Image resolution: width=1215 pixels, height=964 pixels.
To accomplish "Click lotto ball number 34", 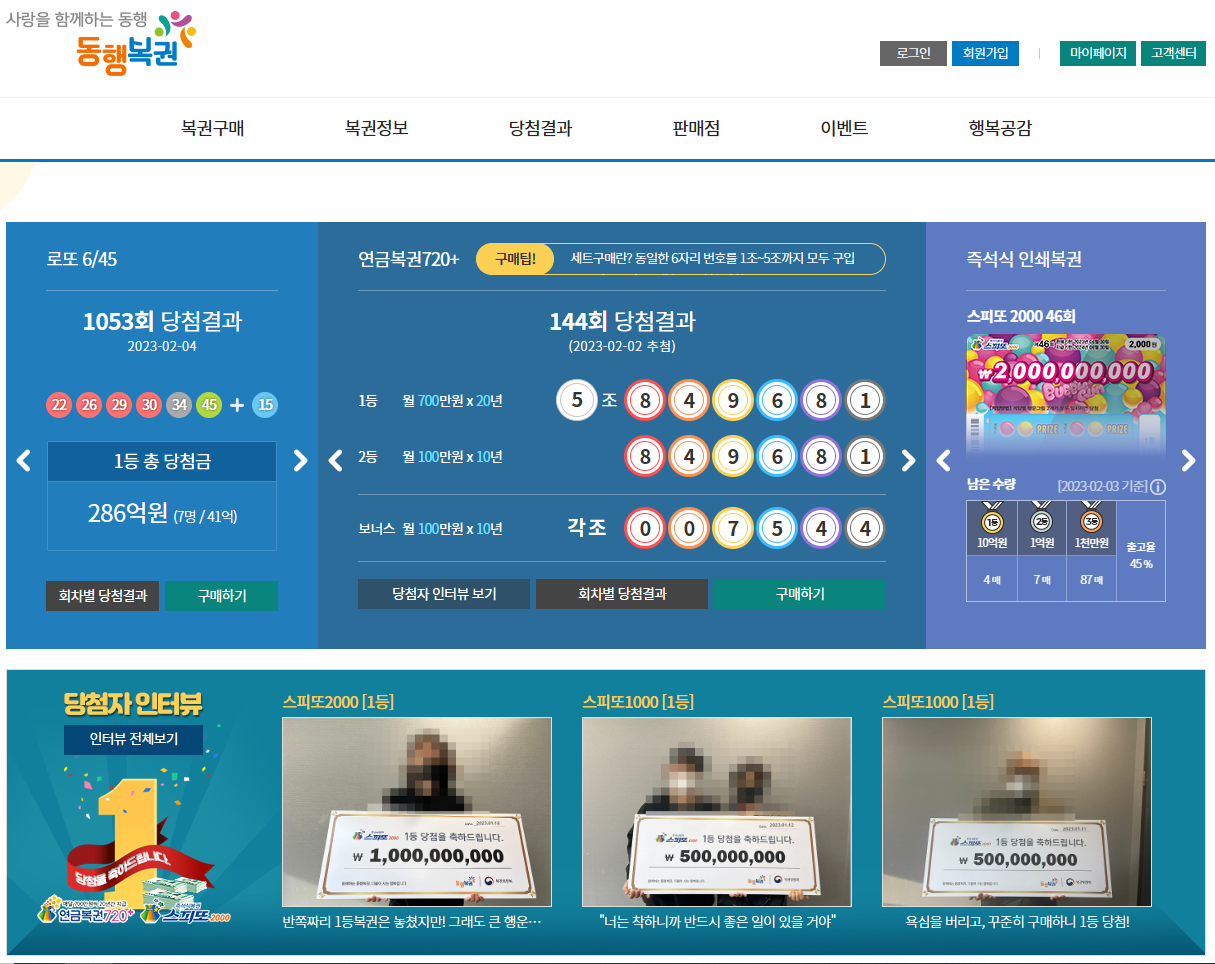I will click(x=179, y=405).
